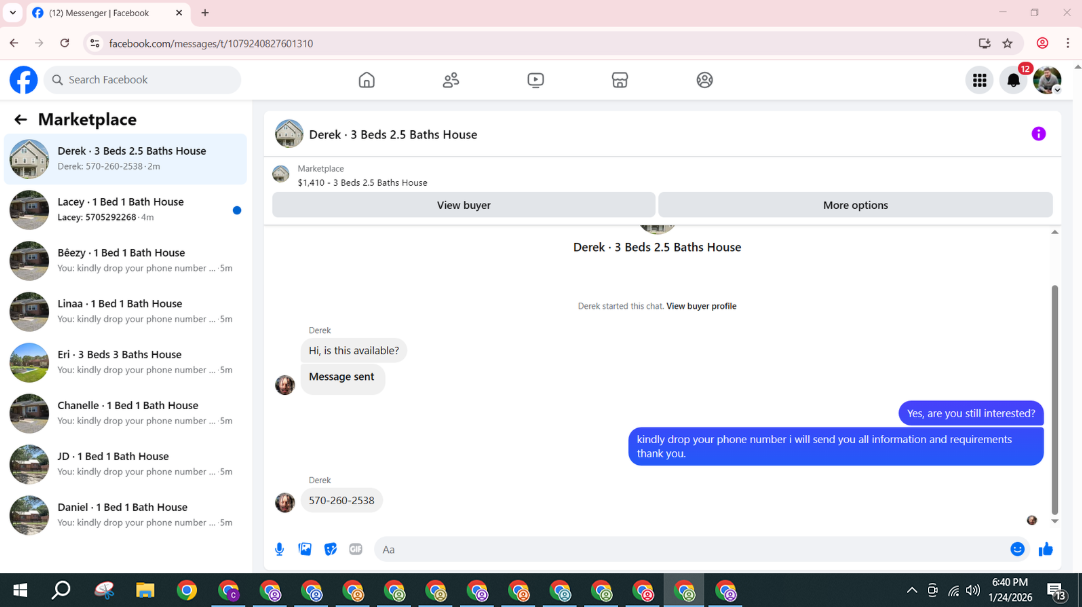Show hidden system tray icons

[912, 590]
